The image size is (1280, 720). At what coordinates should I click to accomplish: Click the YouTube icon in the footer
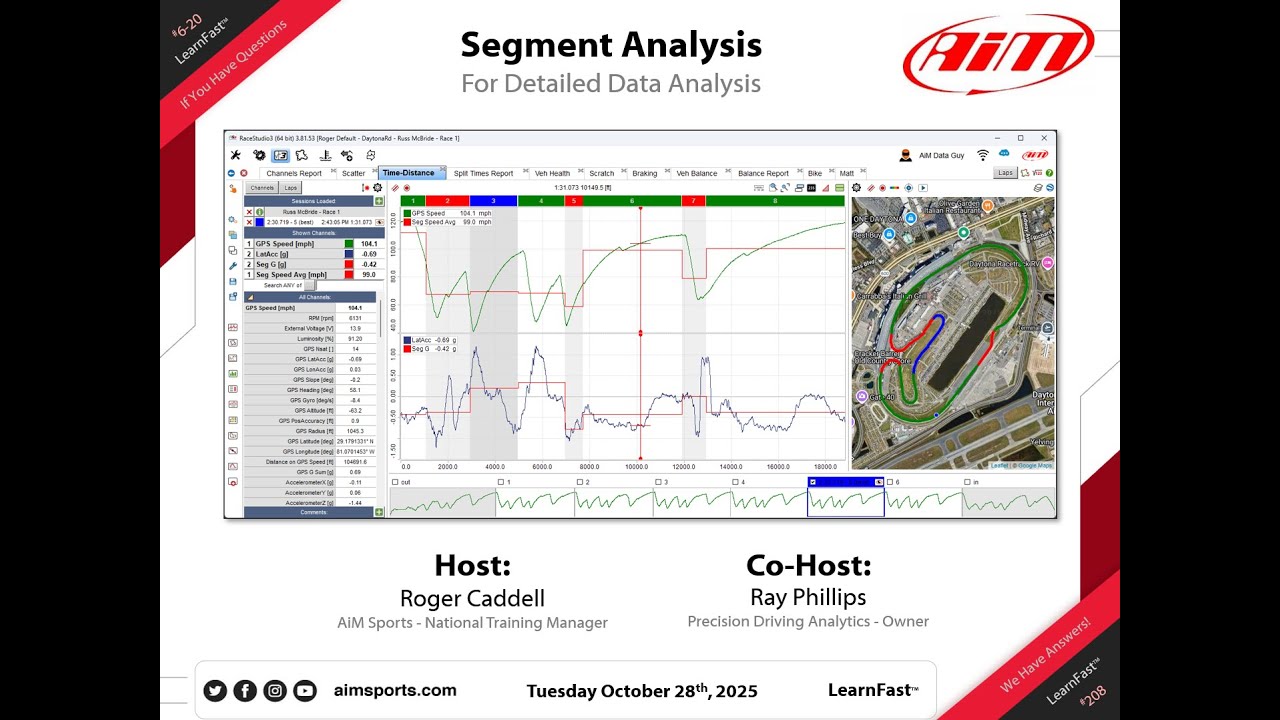[305, 690]
